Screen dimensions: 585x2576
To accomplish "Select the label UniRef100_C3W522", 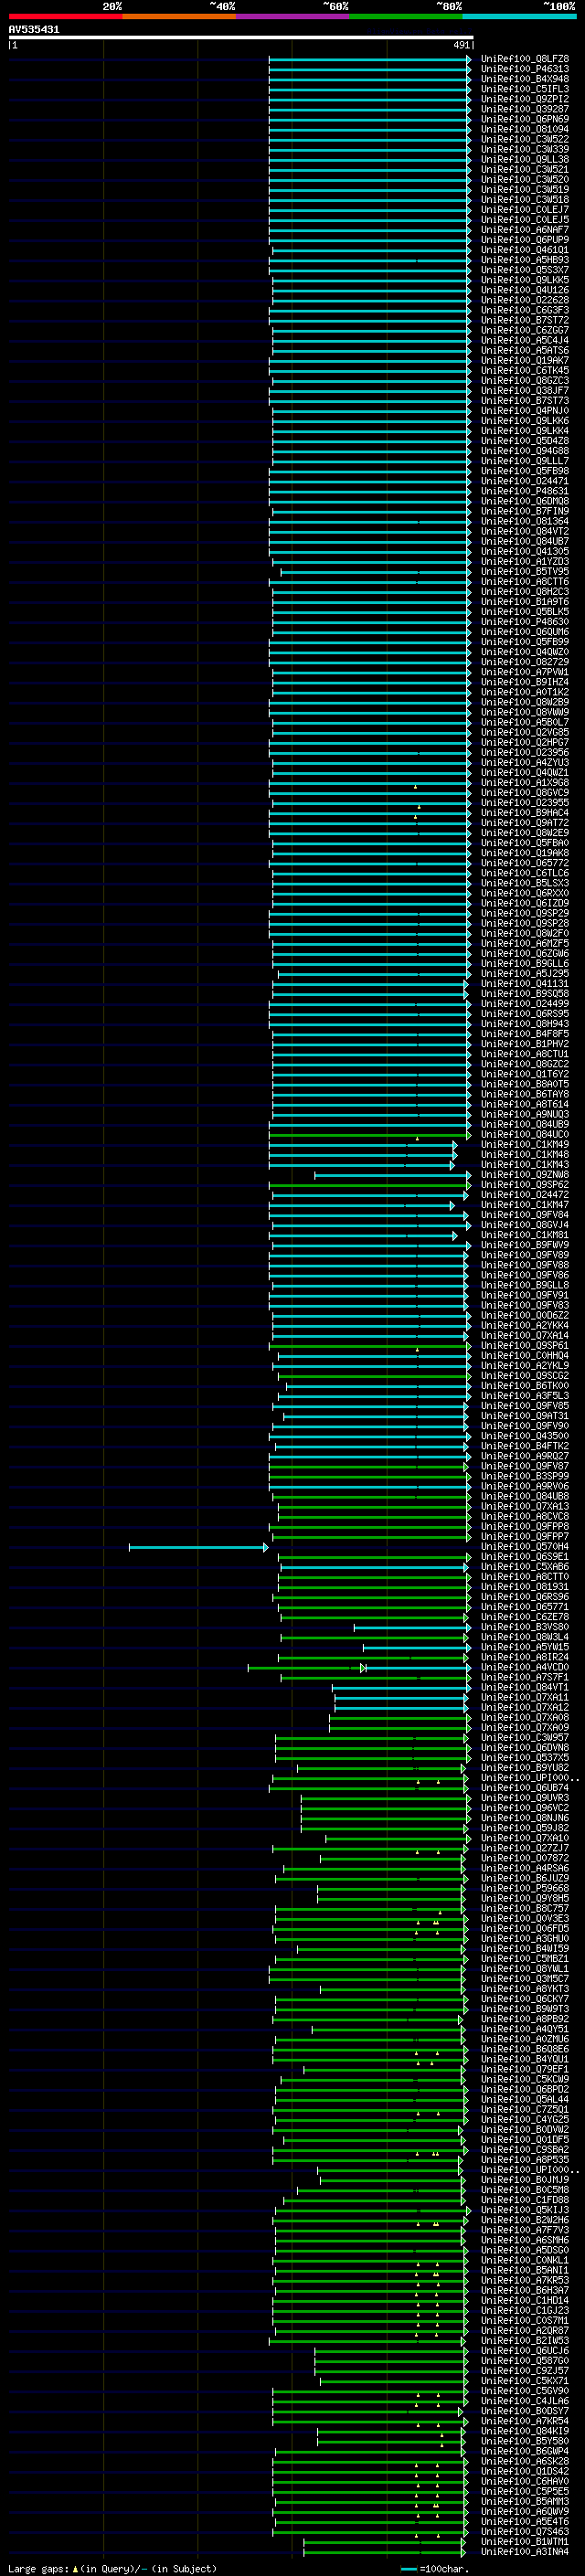I will [x=525, y=139].
